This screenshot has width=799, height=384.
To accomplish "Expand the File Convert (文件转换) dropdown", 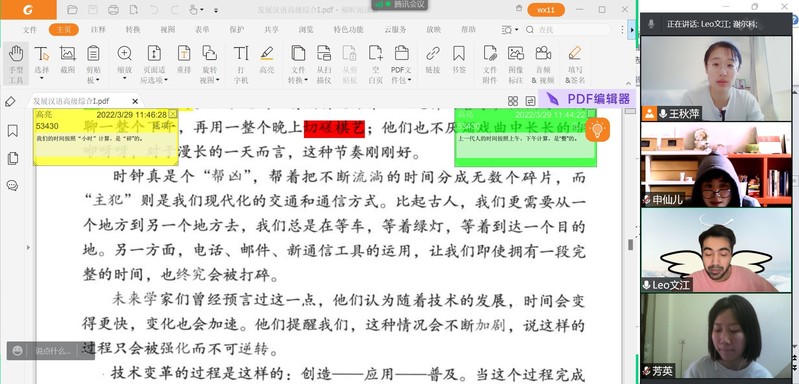I will click(298, 80).
